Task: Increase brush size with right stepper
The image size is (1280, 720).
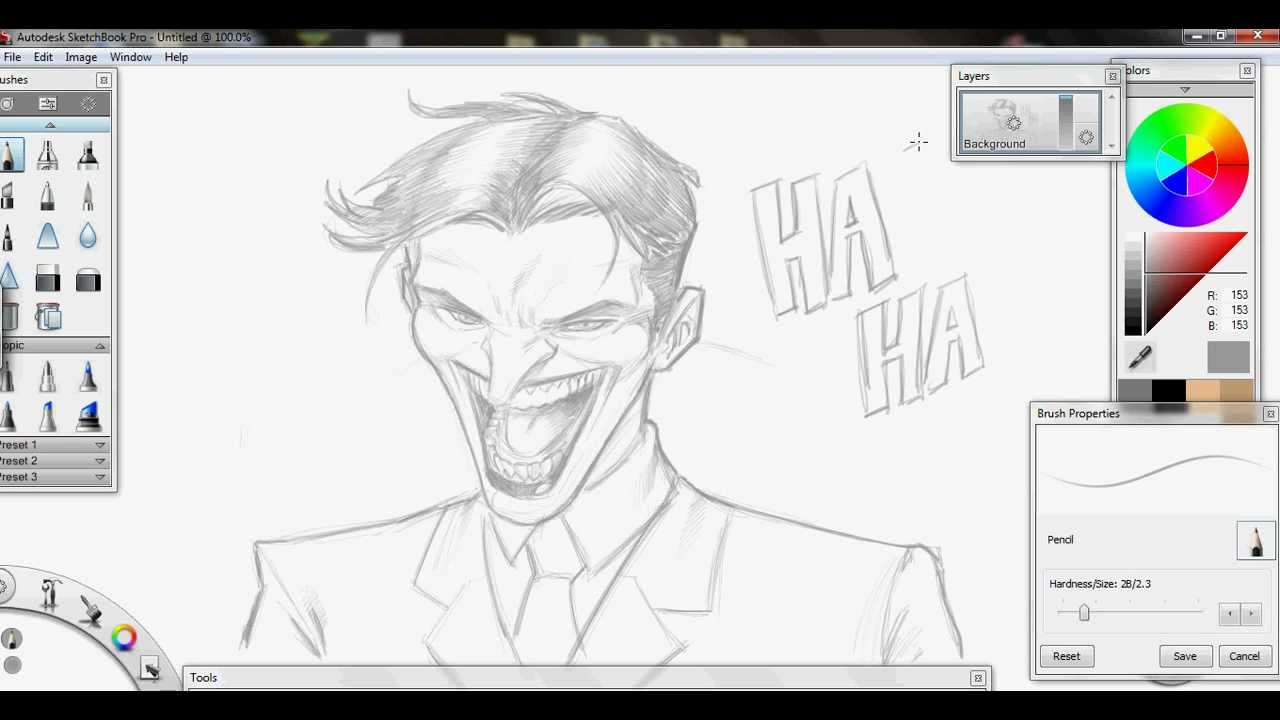Action: [x=1250, y=614]
